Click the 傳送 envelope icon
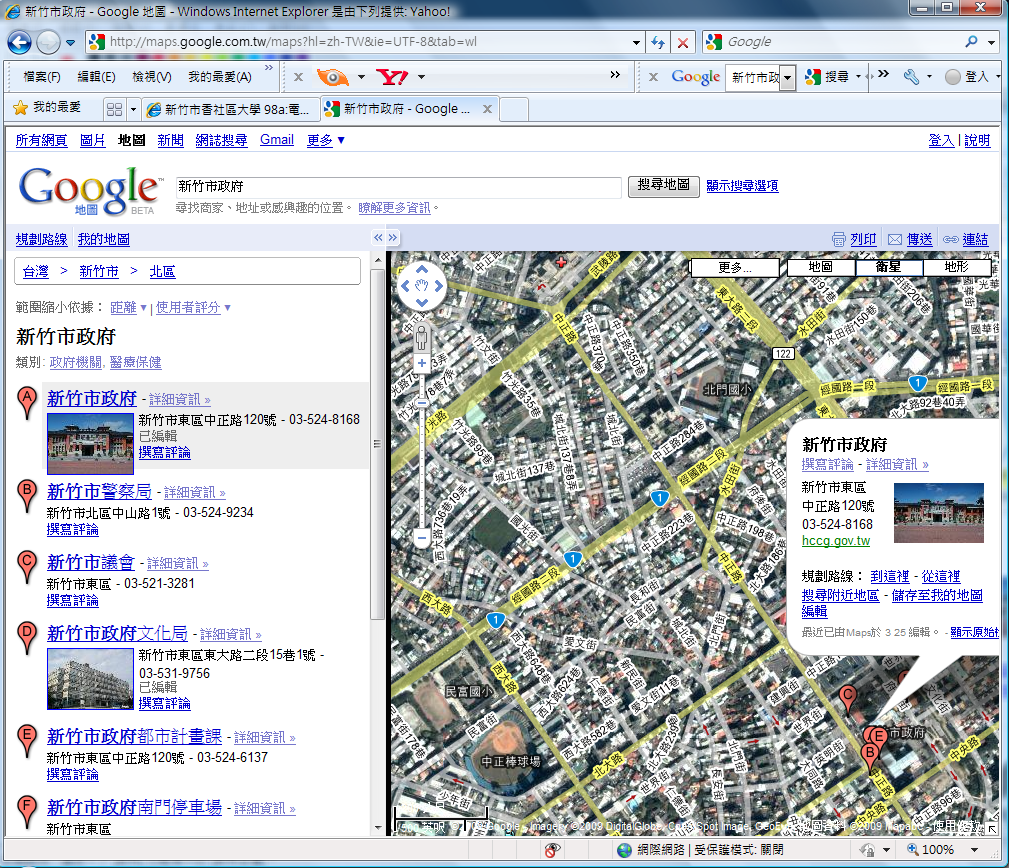Image resolution: width=1009 pixels, height=868 pixels. [894, 239]
